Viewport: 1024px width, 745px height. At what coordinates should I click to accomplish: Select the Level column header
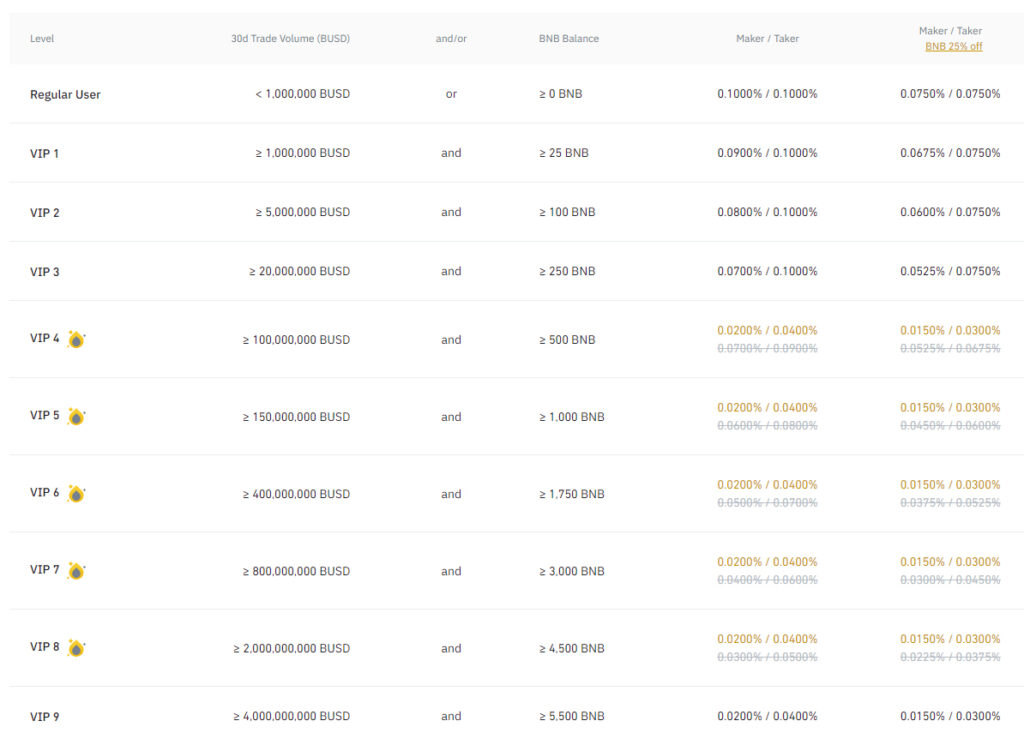(42, 39)
